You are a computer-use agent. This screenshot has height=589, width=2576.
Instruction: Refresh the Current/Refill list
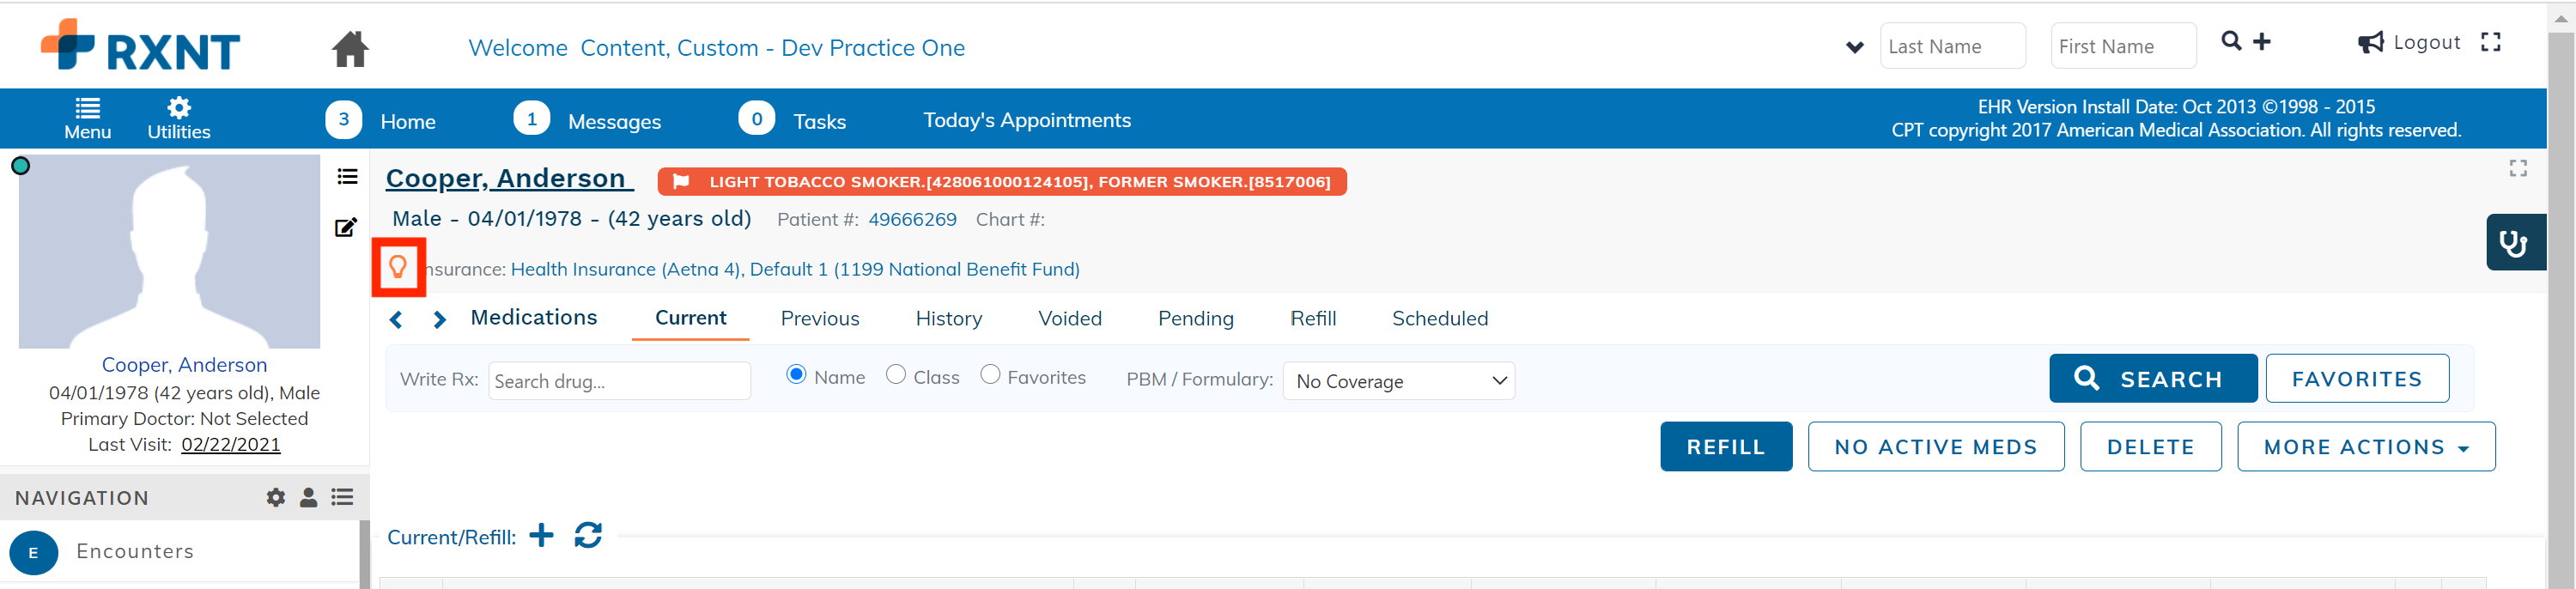(x=588, y=535)
